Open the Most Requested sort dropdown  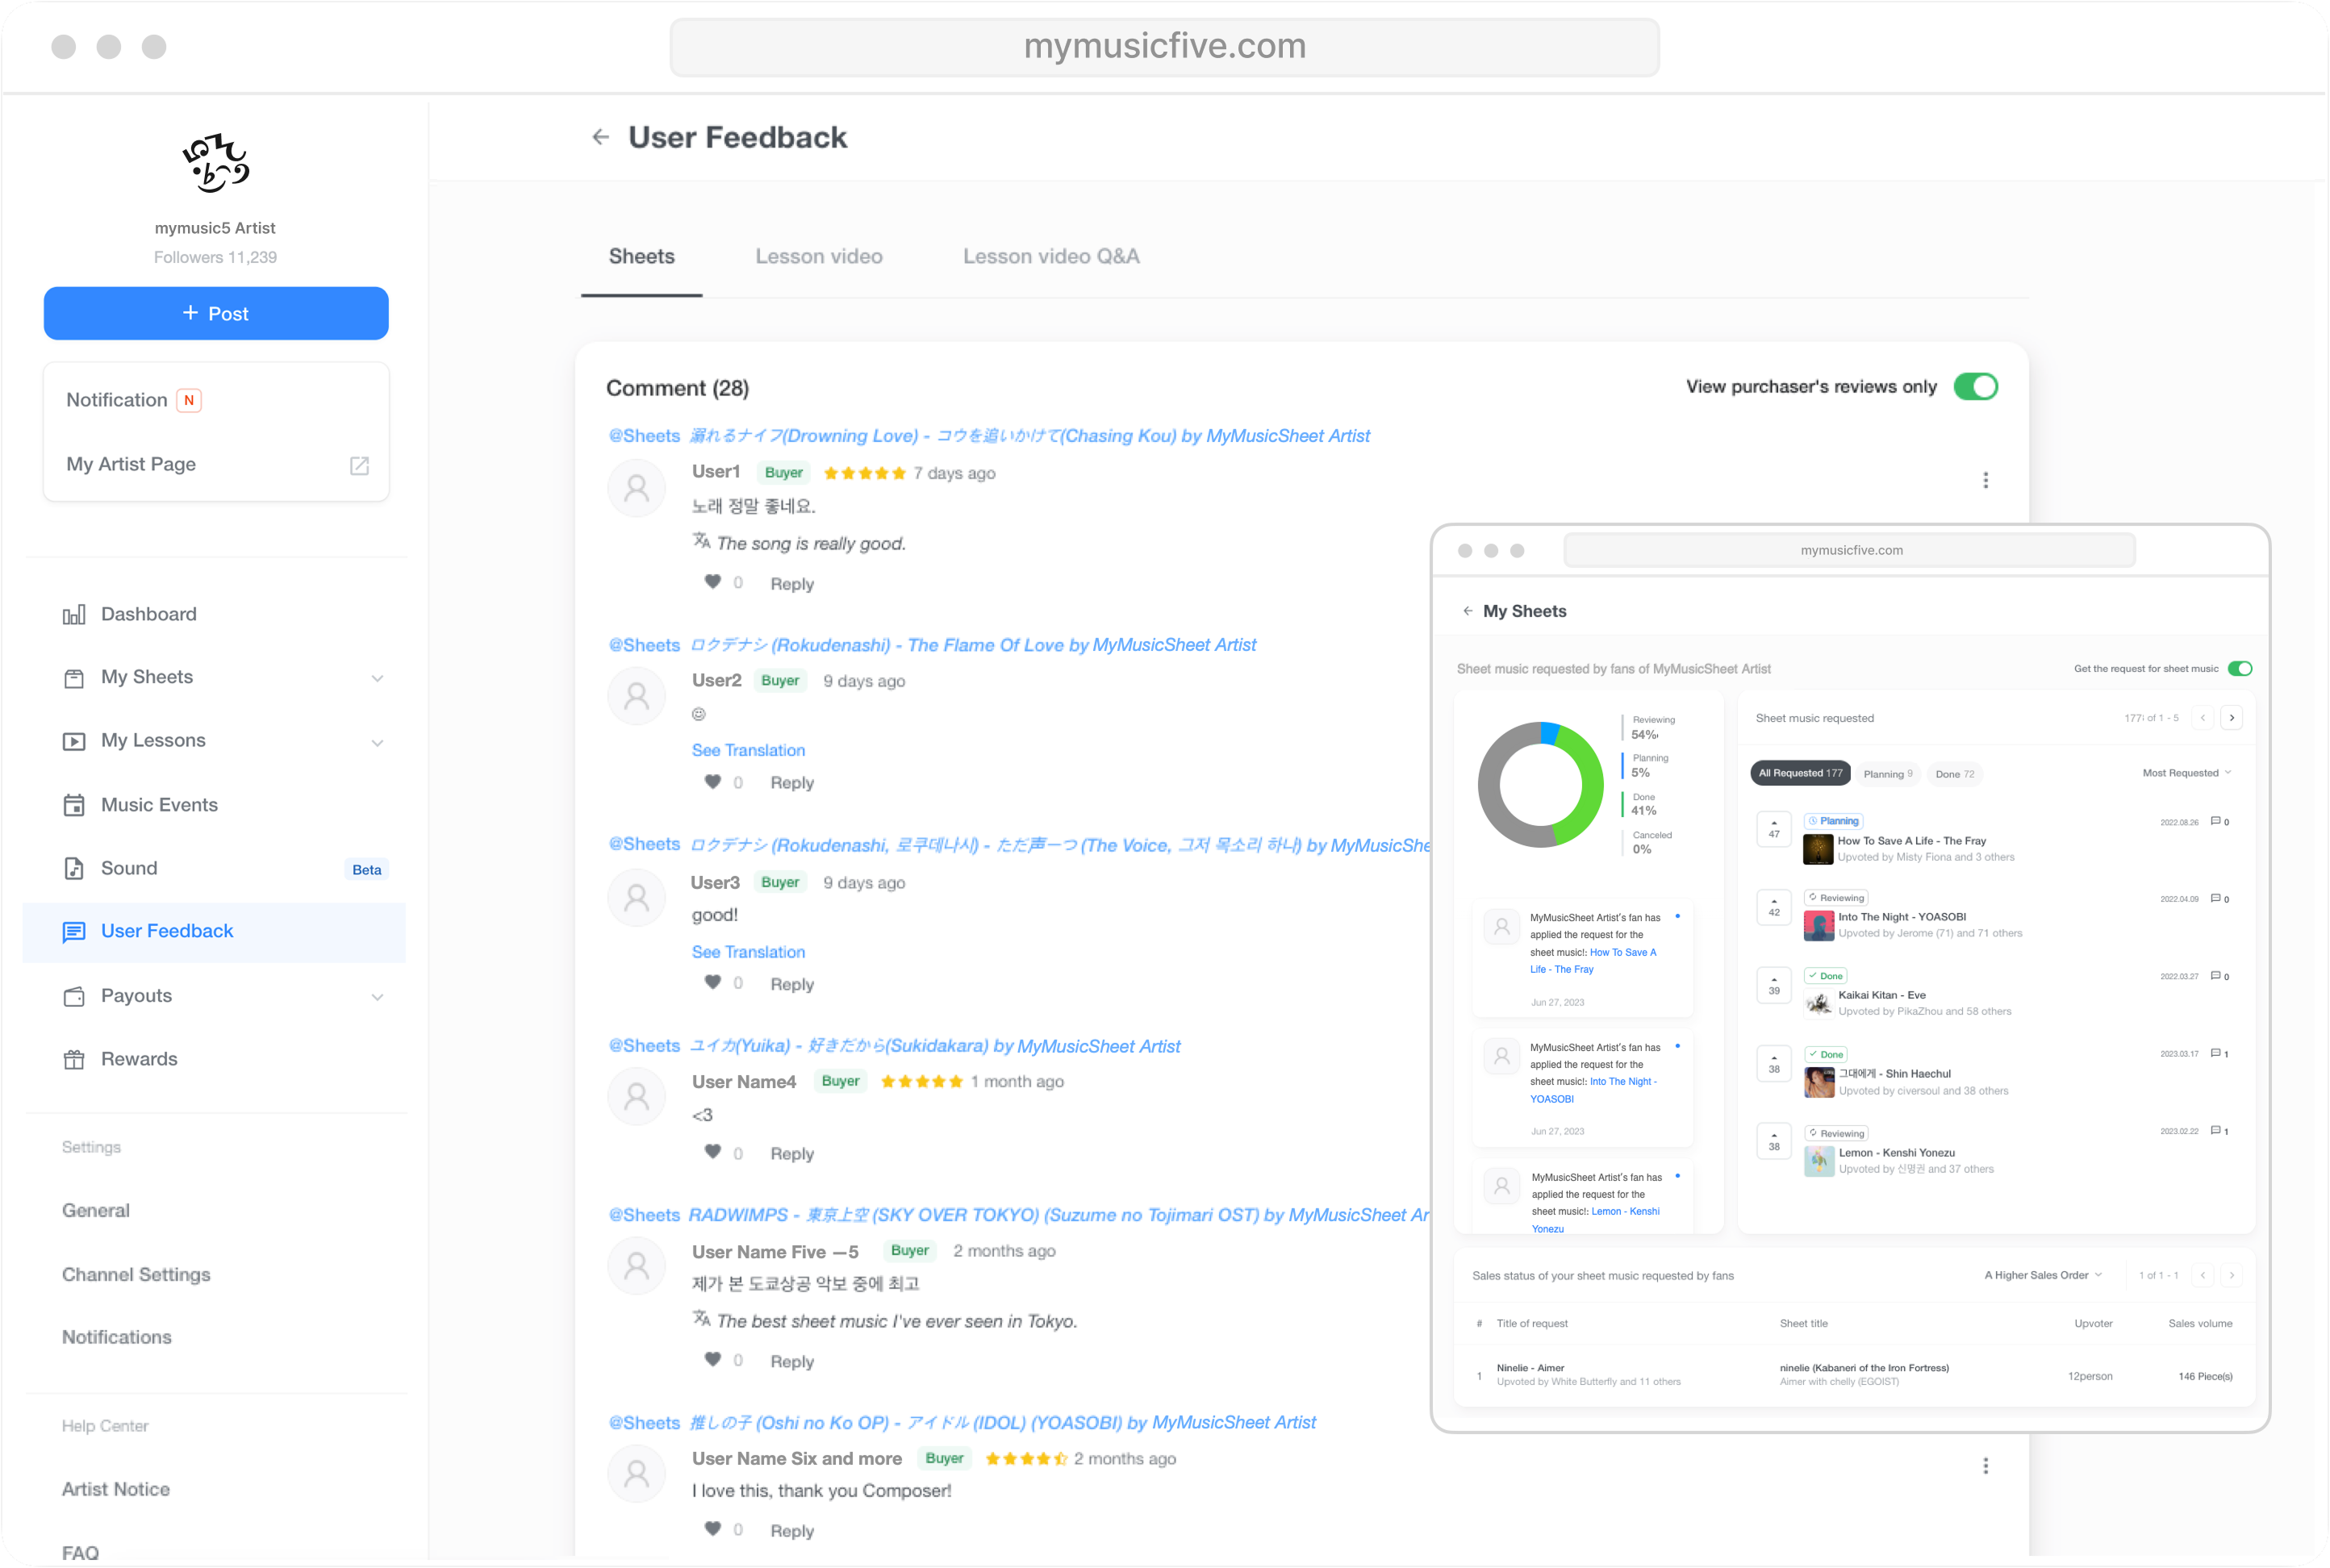click(2186, 773)
